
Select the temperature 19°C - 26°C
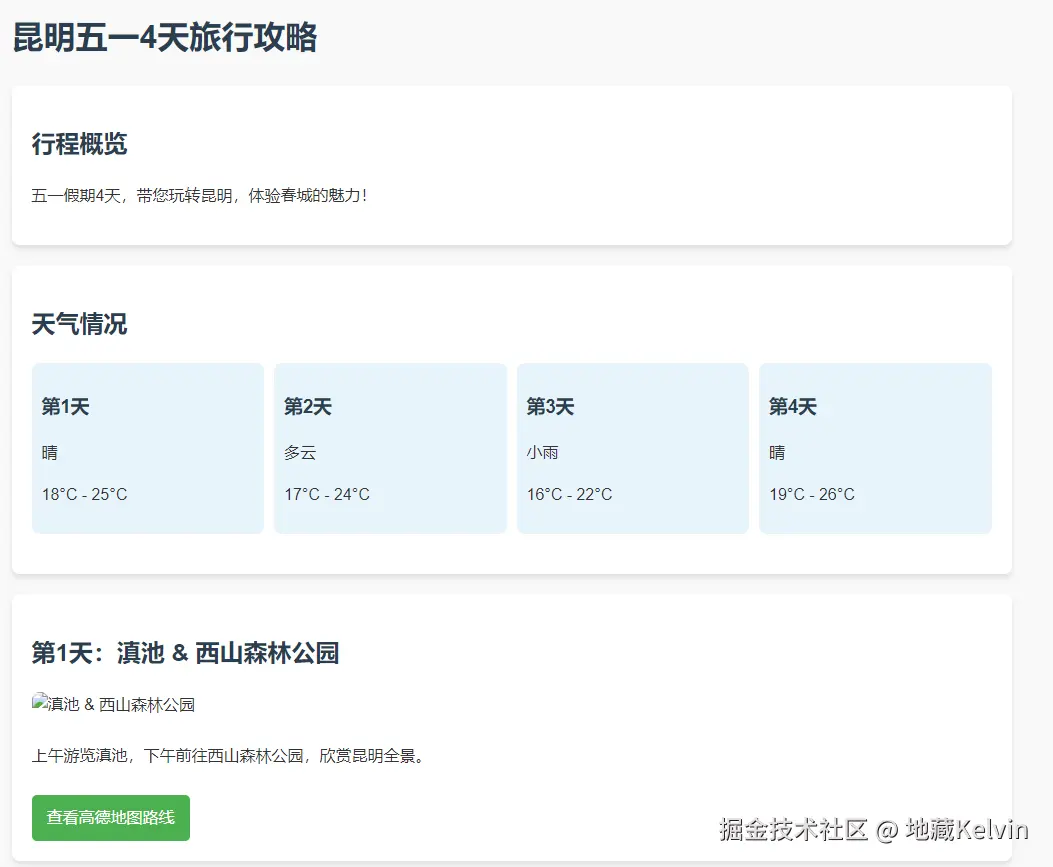click(812, 494)
